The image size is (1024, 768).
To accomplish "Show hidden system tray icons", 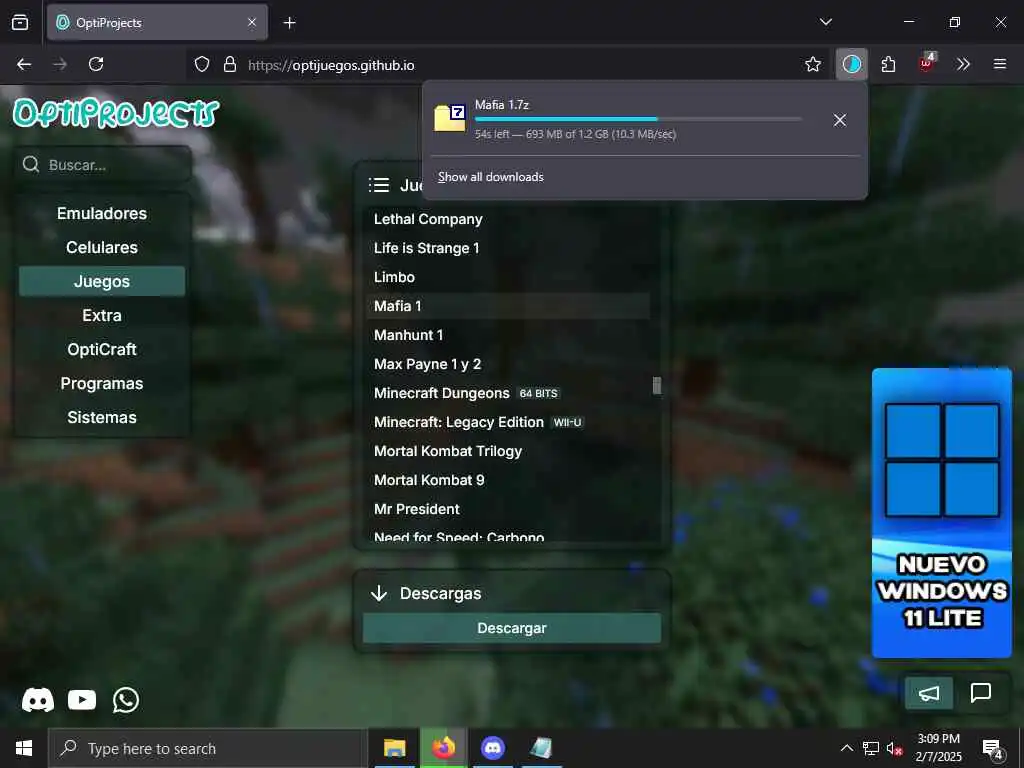I will (x=846, y=748).
